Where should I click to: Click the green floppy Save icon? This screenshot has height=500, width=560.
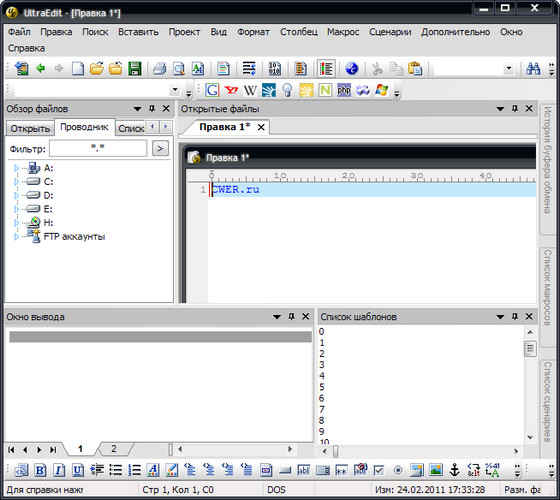pyautogui.click(x=135, y=69)
